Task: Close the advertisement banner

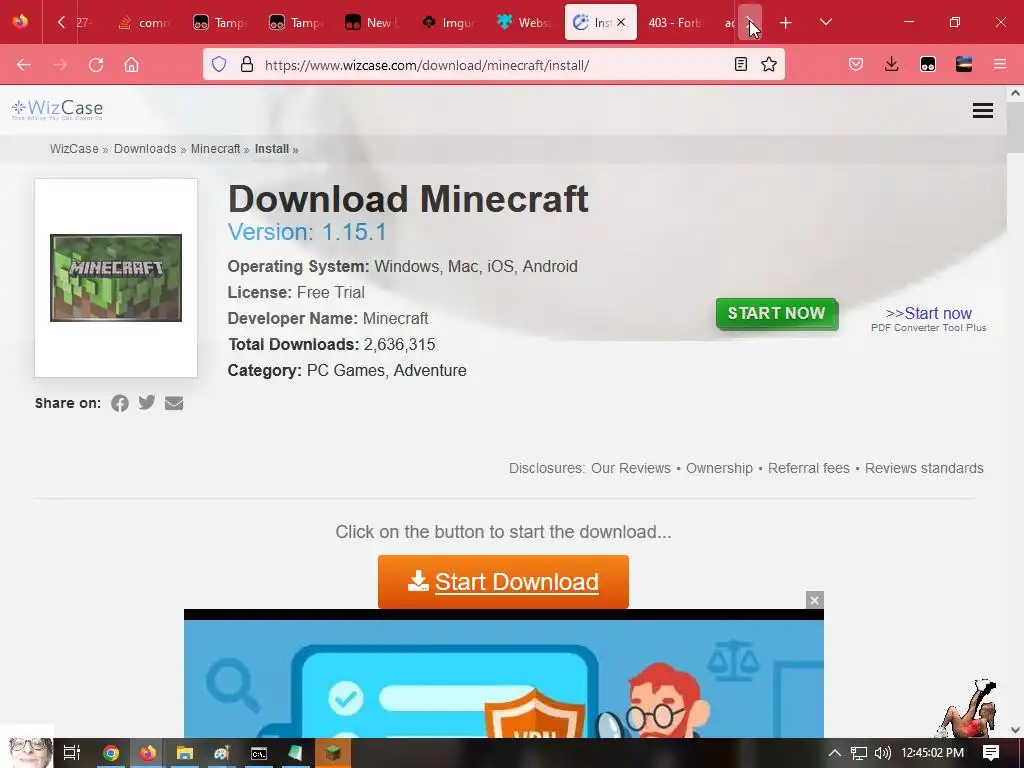Action: click(814, 600)
